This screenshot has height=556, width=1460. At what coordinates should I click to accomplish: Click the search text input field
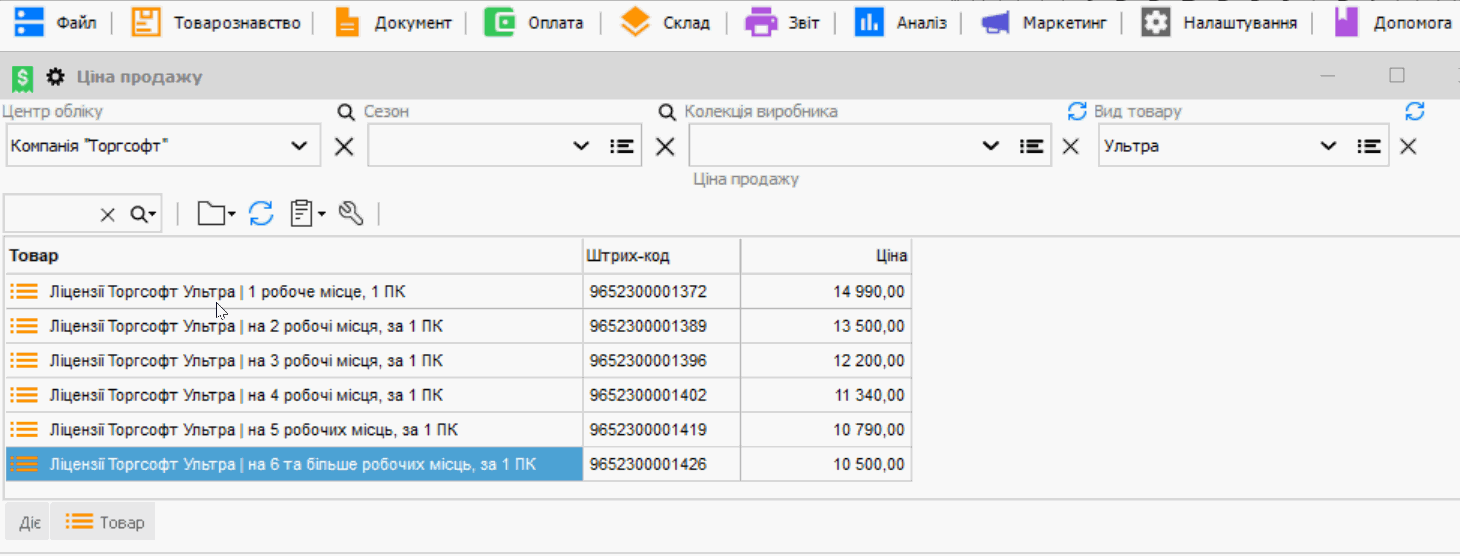pyautogui.click(x=50, y=214)
